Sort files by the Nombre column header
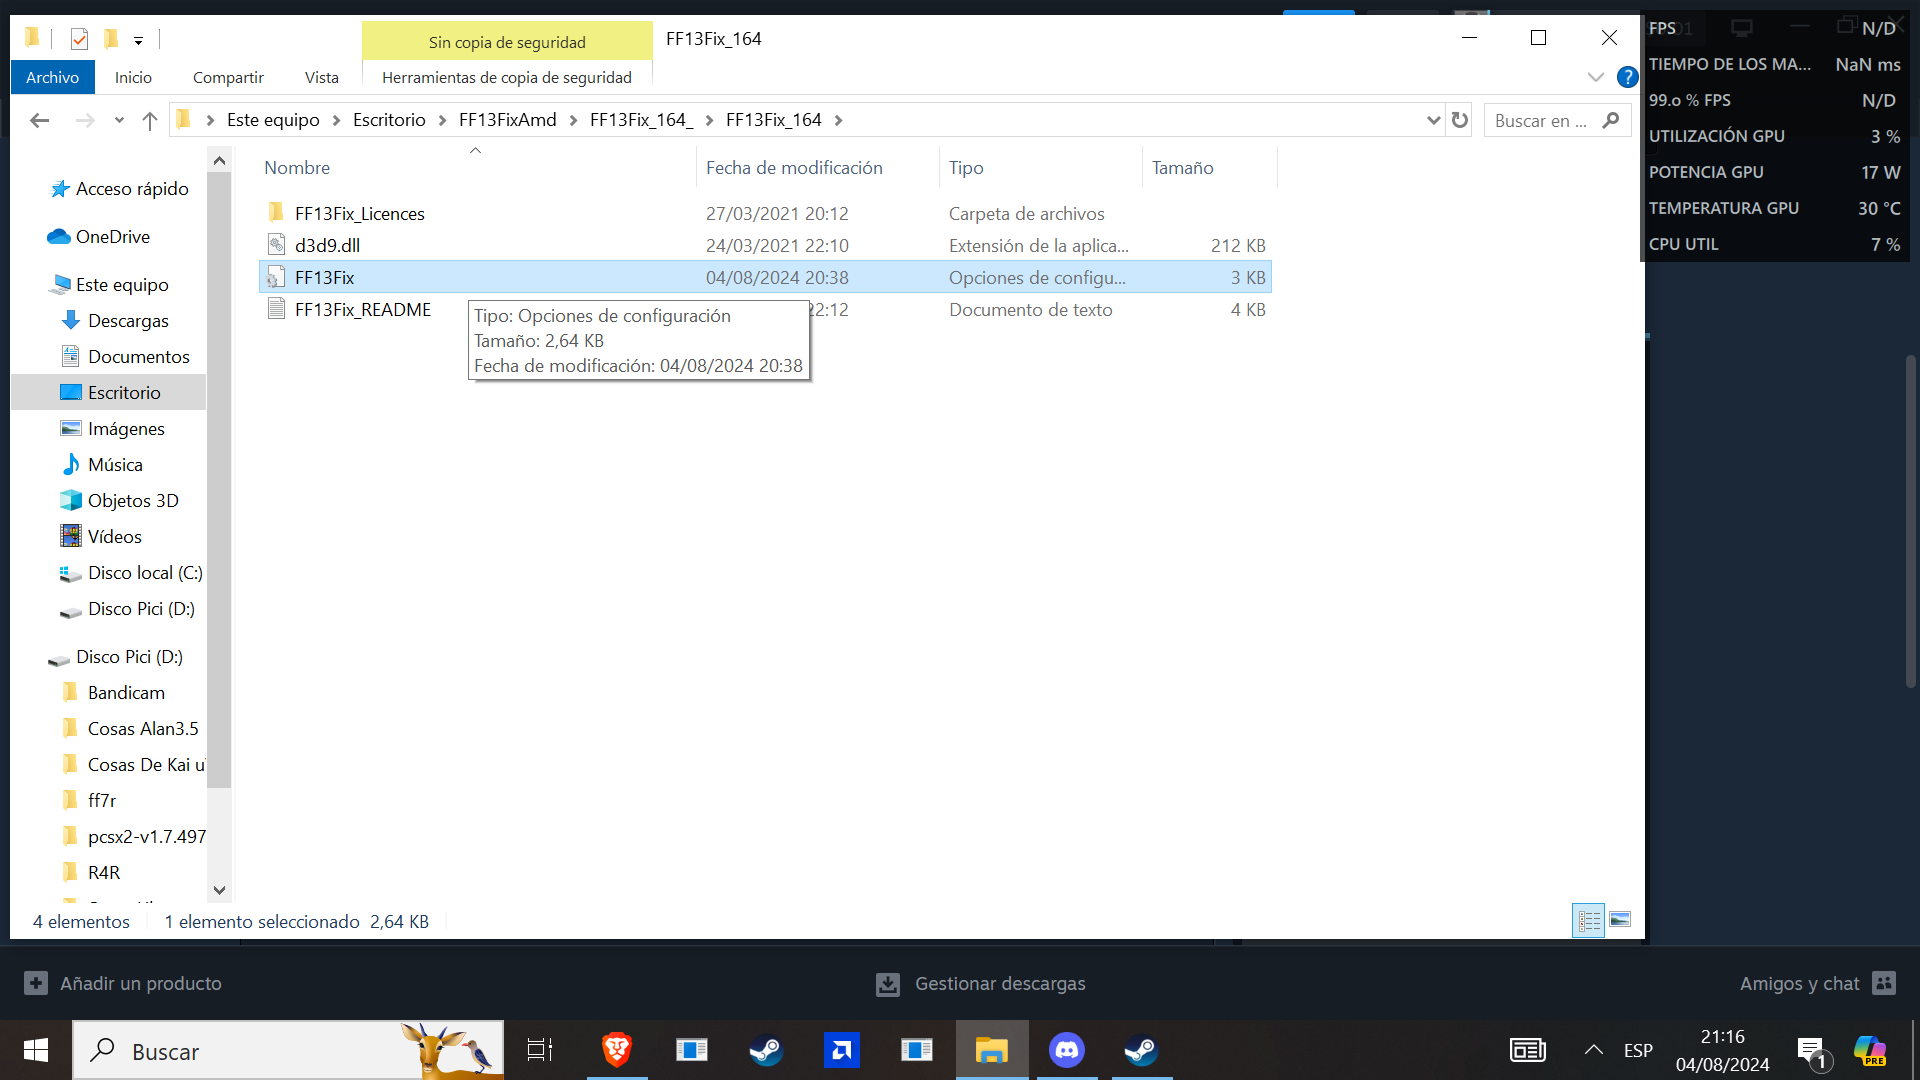1920x1080 pixels. [x=297, y=168]
